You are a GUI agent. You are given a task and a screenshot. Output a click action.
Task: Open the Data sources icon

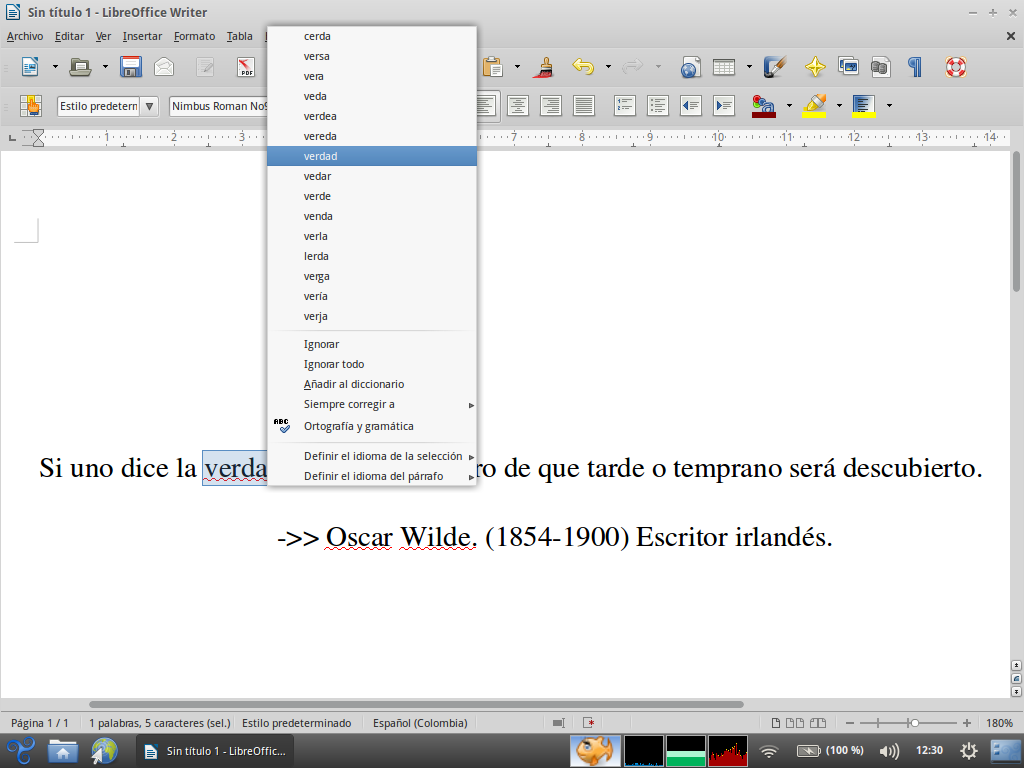point(881,67)
